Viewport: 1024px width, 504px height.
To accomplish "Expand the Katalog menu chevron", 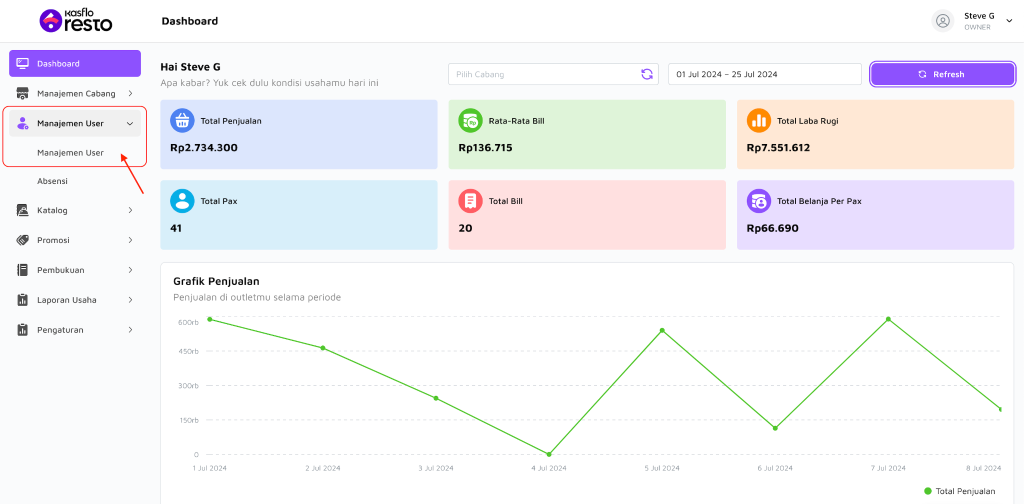I will pyautogui.click(x=130, y=210).
